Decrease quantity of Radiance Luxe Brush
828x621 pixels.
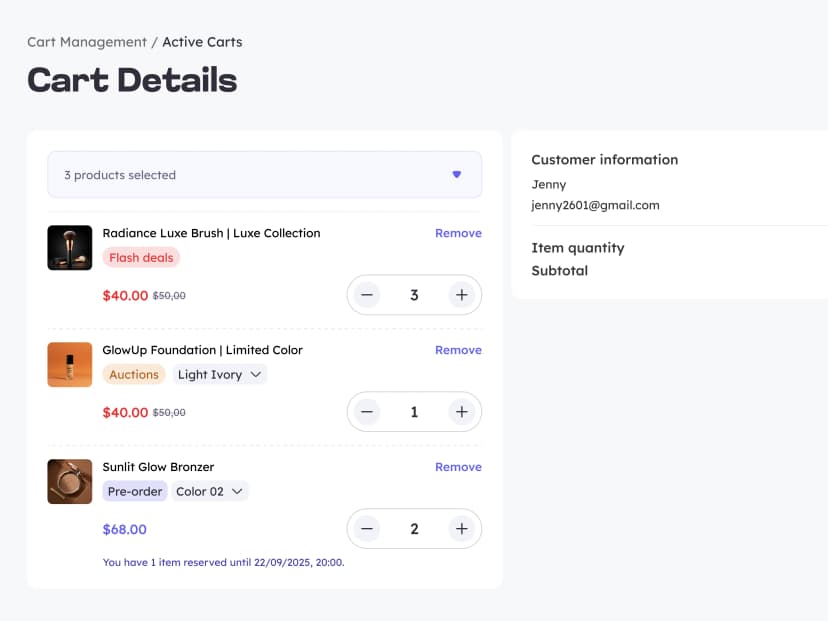366,295
